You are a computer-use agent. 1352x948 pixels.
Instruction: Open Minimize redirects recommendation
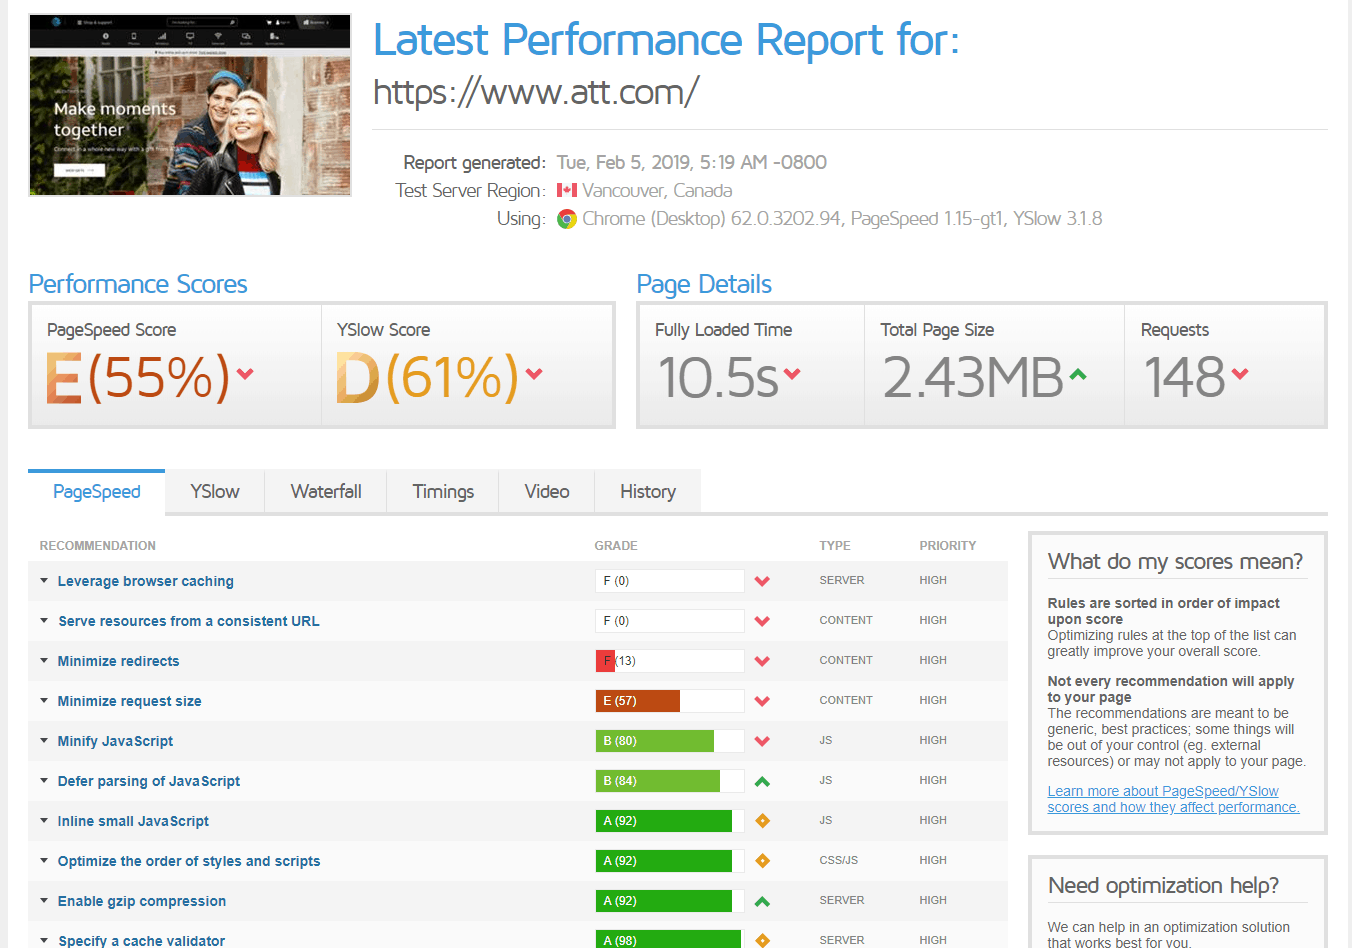click(119, 661)
